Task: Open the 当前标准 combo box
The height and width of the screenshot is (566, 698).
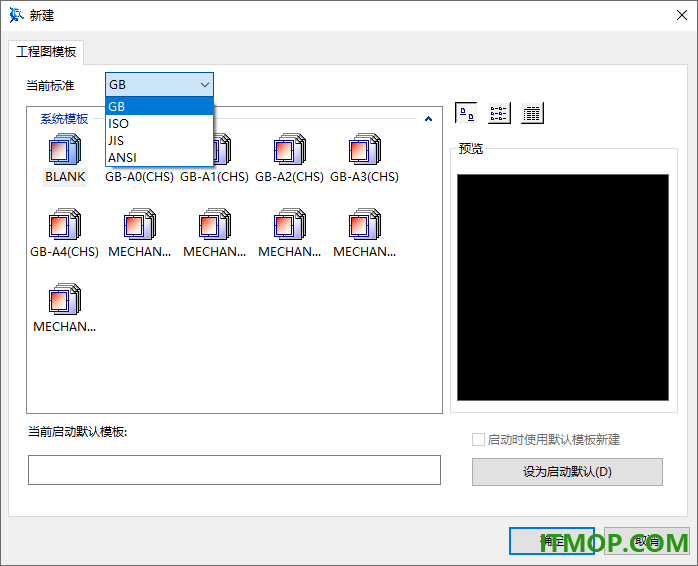Action: [159, 85]
